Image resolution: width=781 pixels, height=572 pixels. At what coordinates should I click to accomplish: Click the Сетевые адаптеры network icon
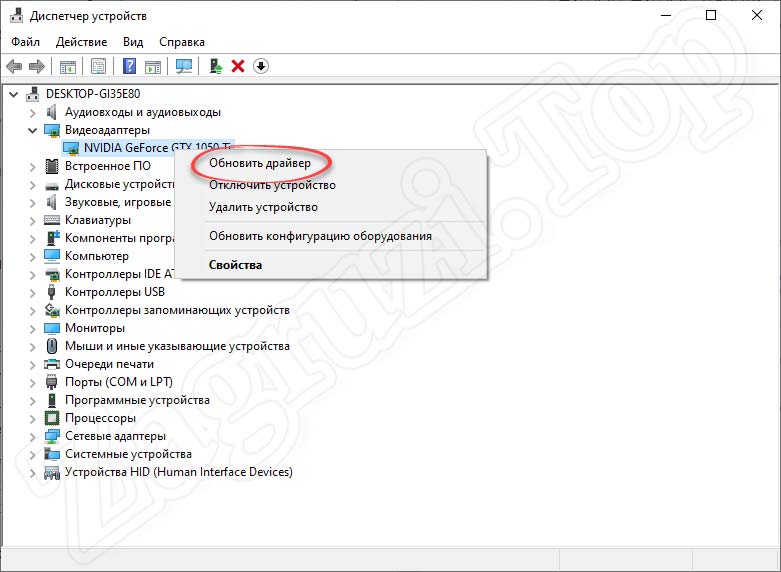(52, 436)
